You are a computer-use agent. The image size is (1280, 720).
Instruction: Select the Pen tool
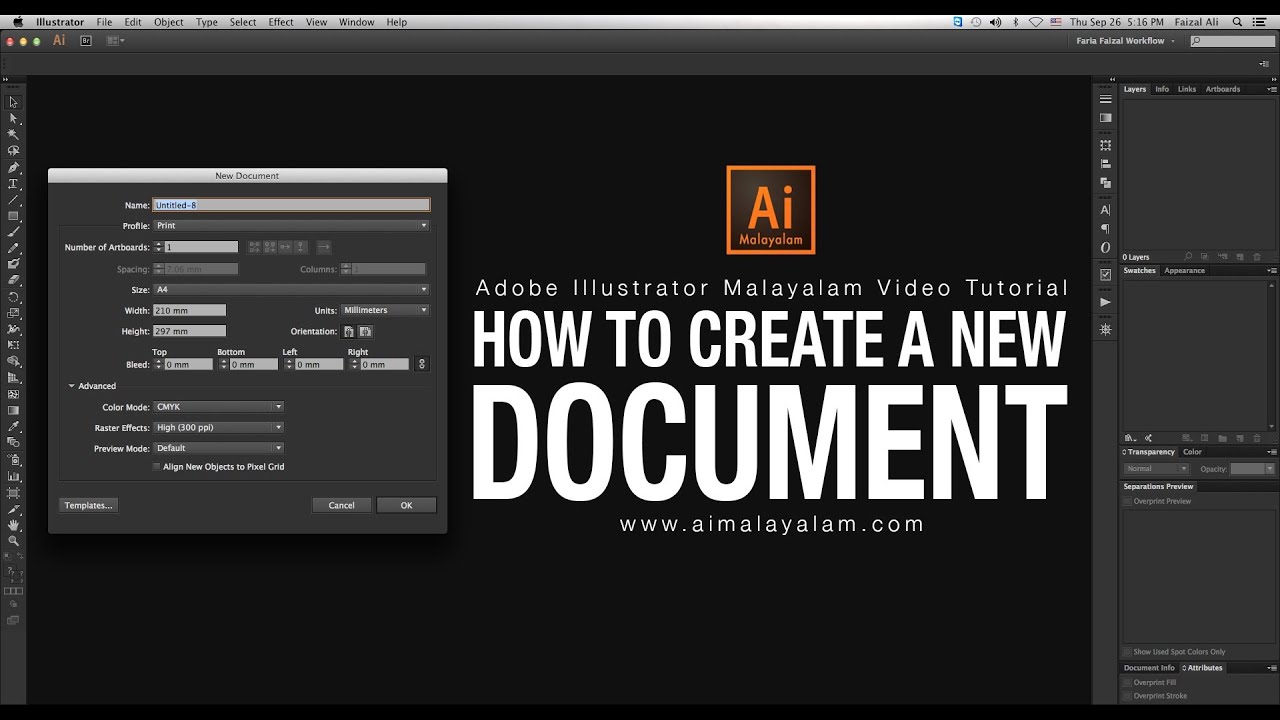13,167
